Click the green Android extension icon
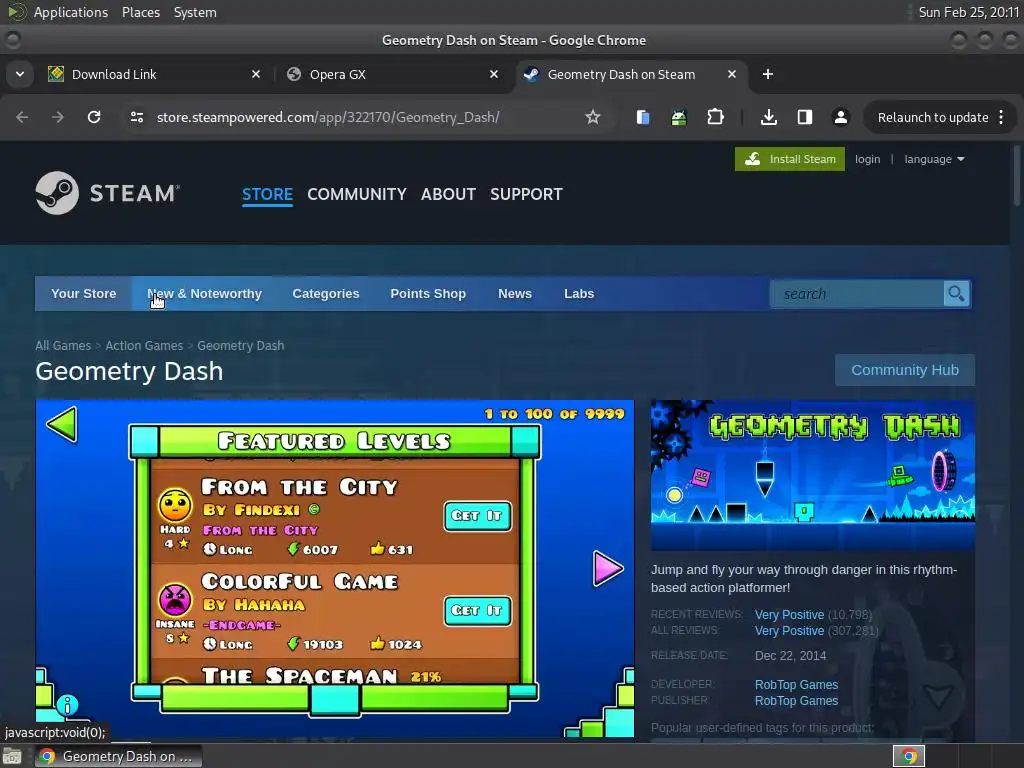Viewport: 1024px width, 768px height. 679,118
